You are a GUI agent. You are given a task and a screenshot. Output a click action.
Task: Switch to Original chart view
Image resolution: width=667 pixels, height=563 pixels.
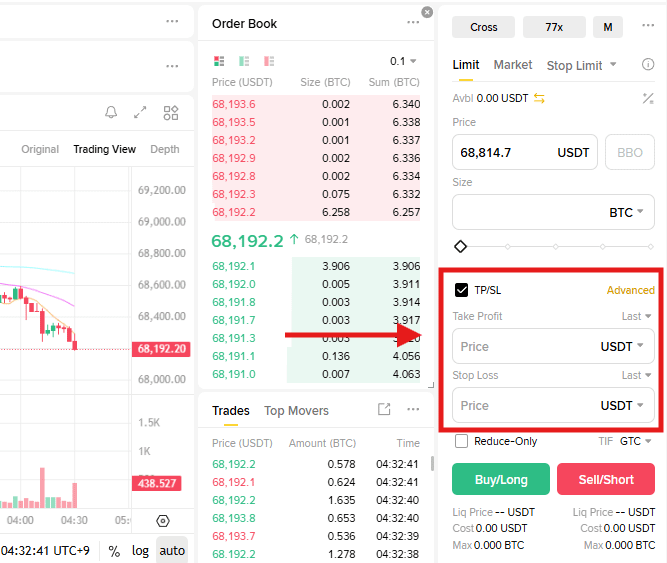[40, 149]
